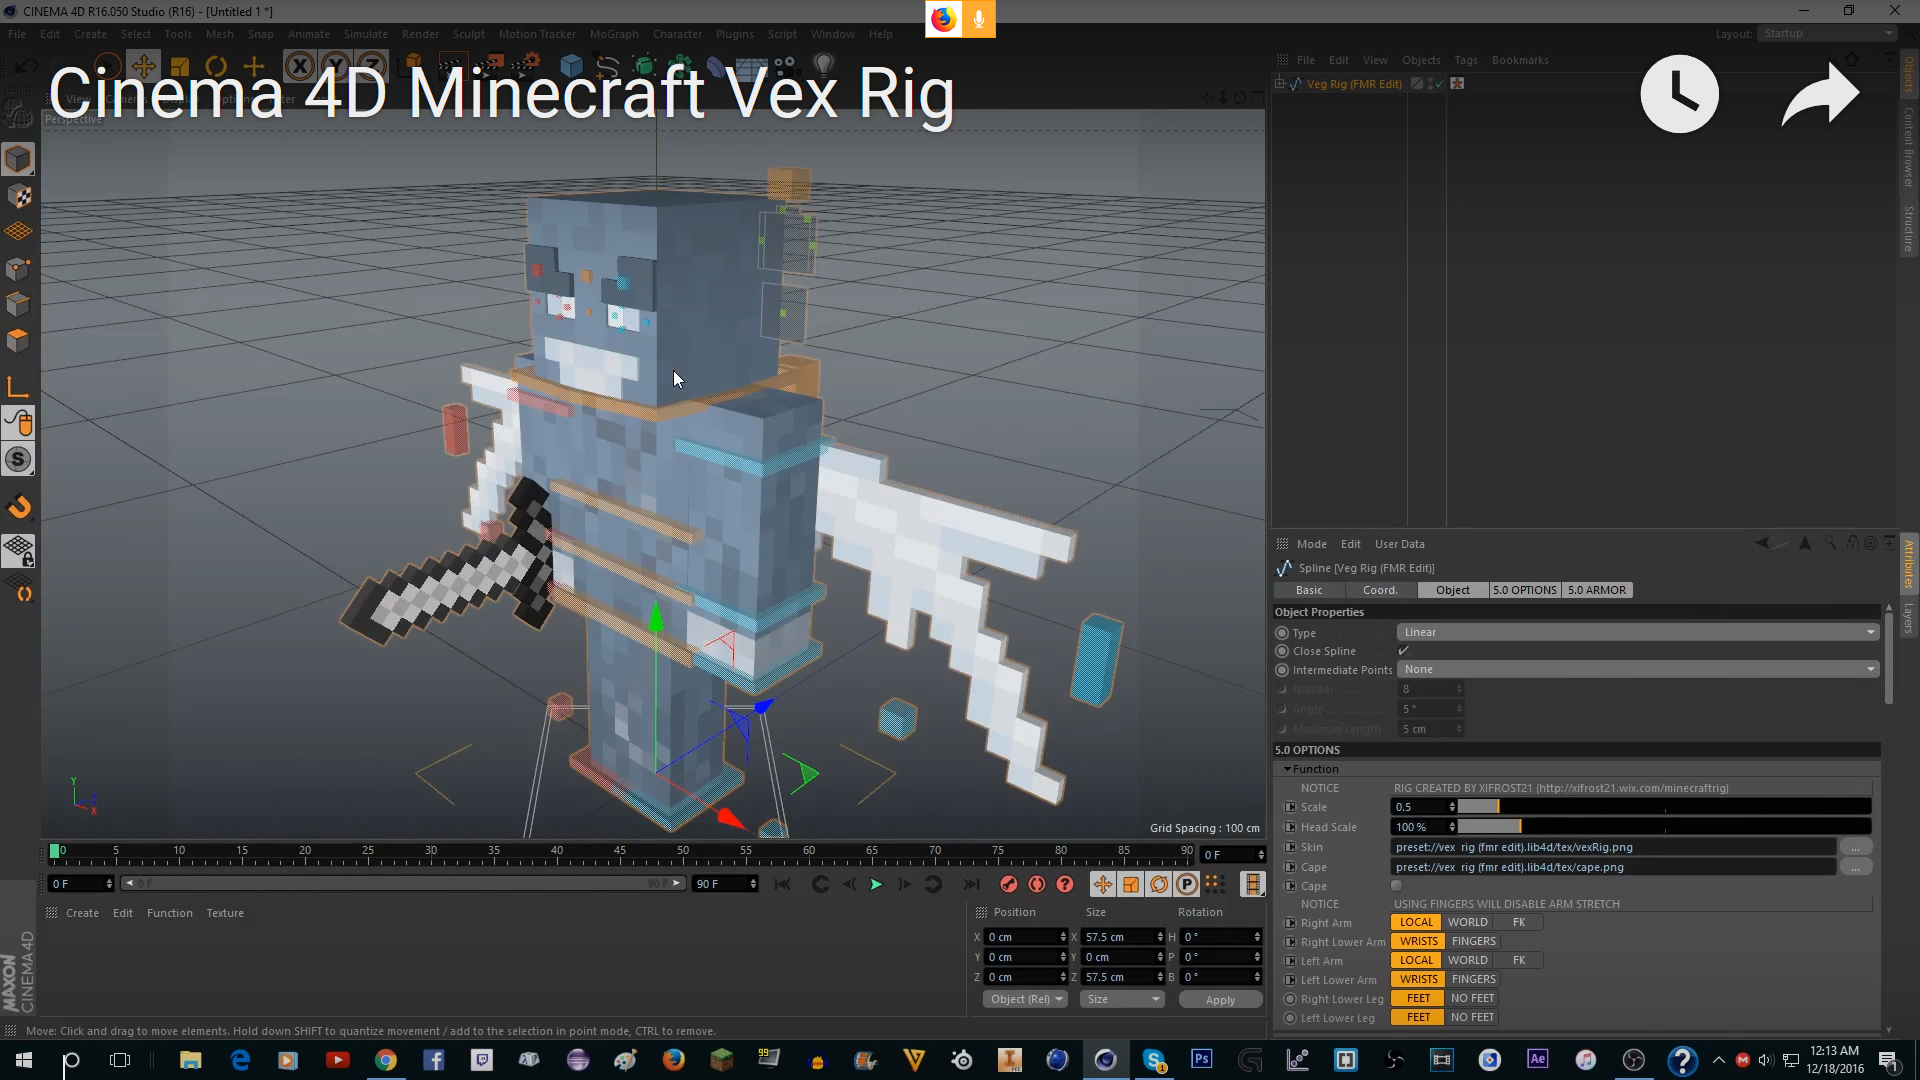Click the Head Scale value stepper arrows

pyautogui.click(x=1452, y=827)
